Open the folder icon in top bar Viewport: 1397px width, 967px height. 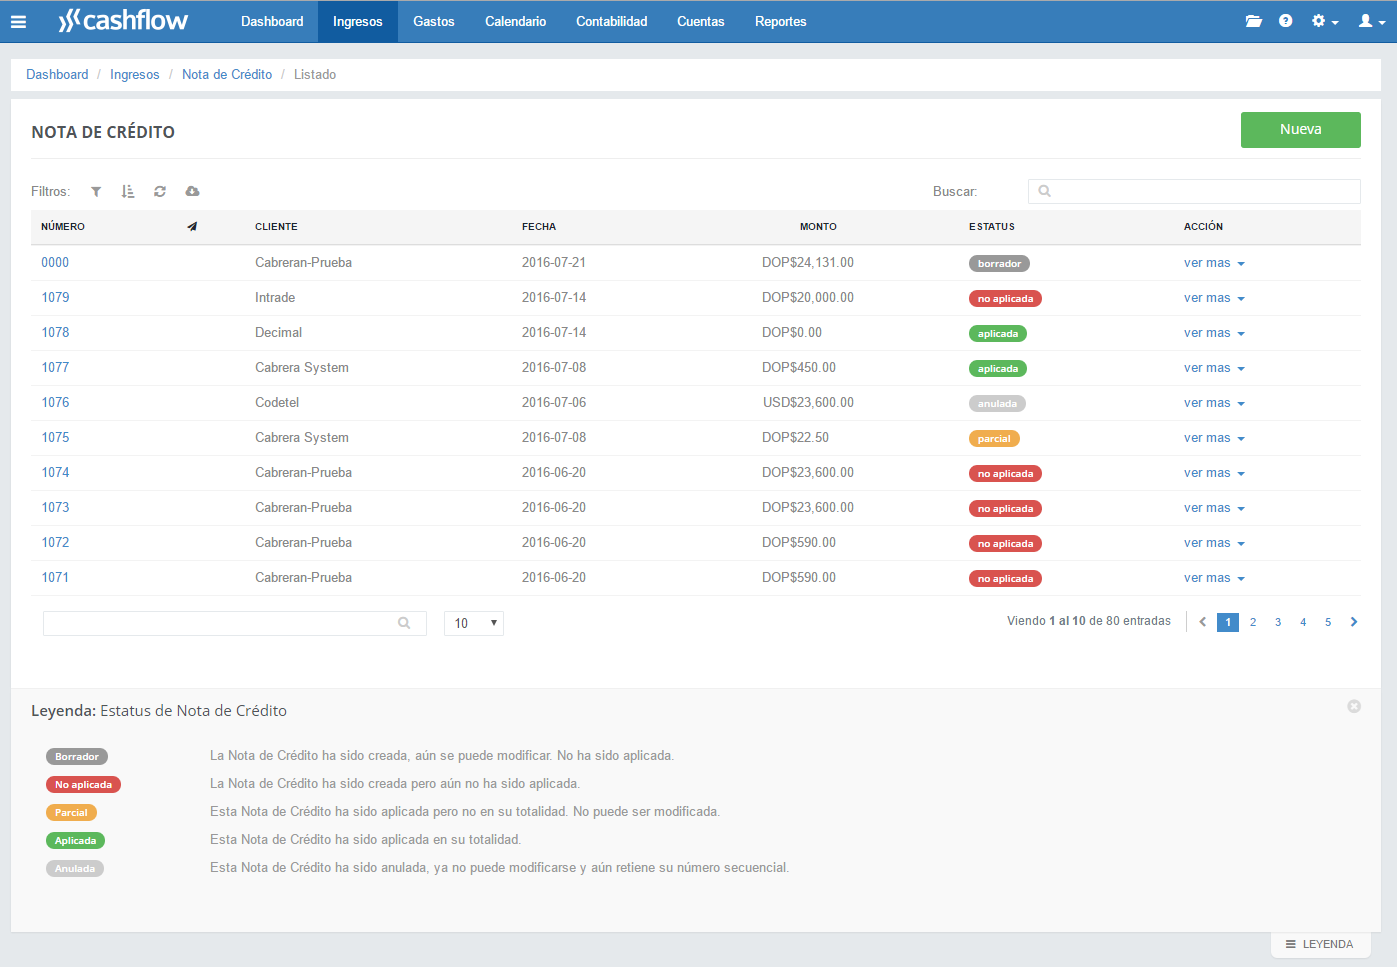click(x=1253, y=21)
